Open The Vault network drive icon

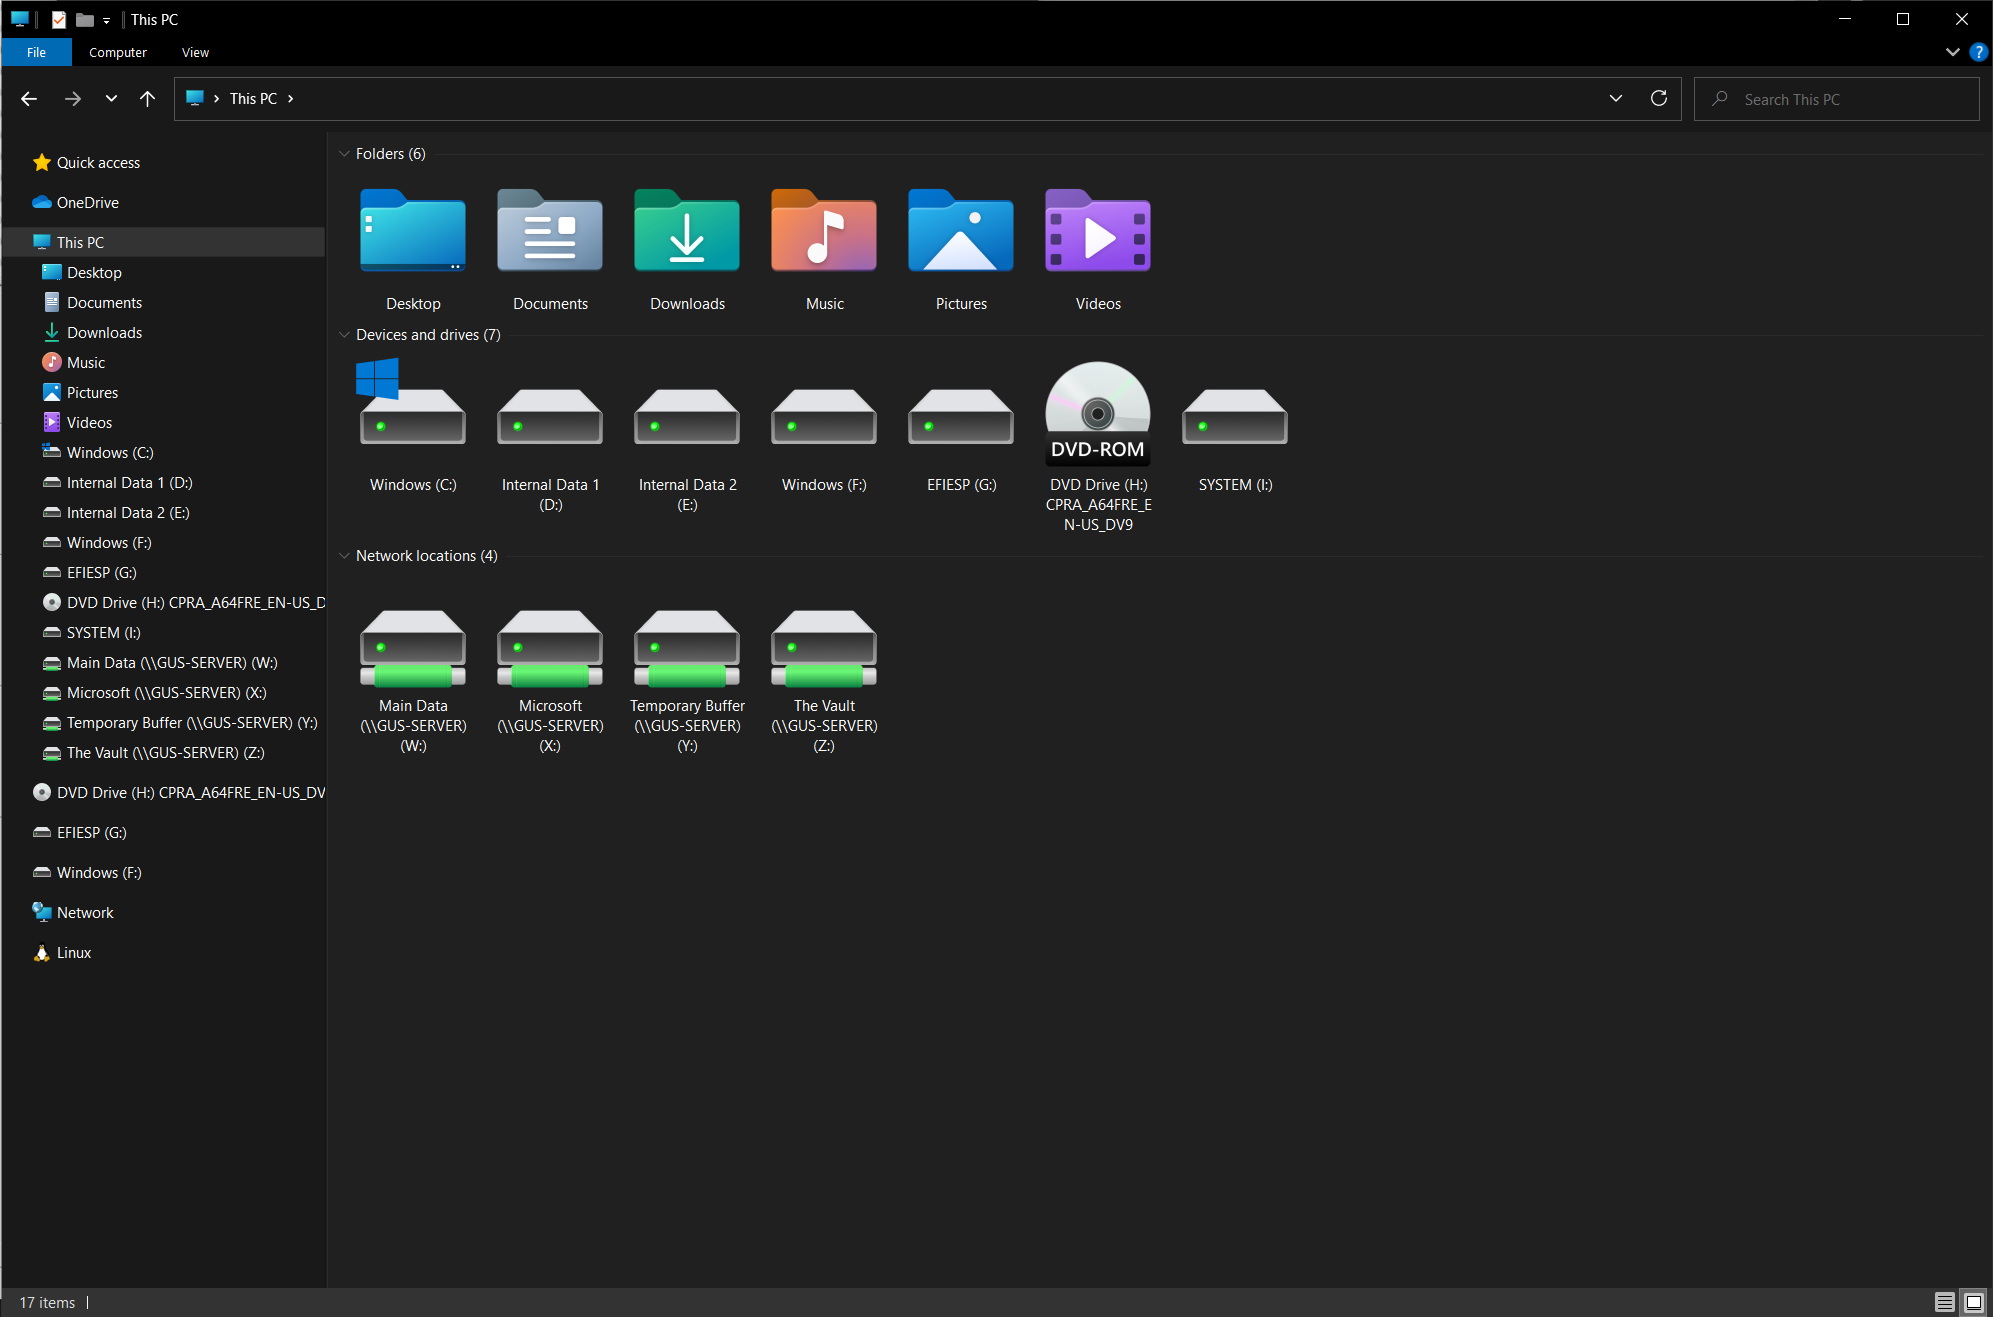pos(824,648)
